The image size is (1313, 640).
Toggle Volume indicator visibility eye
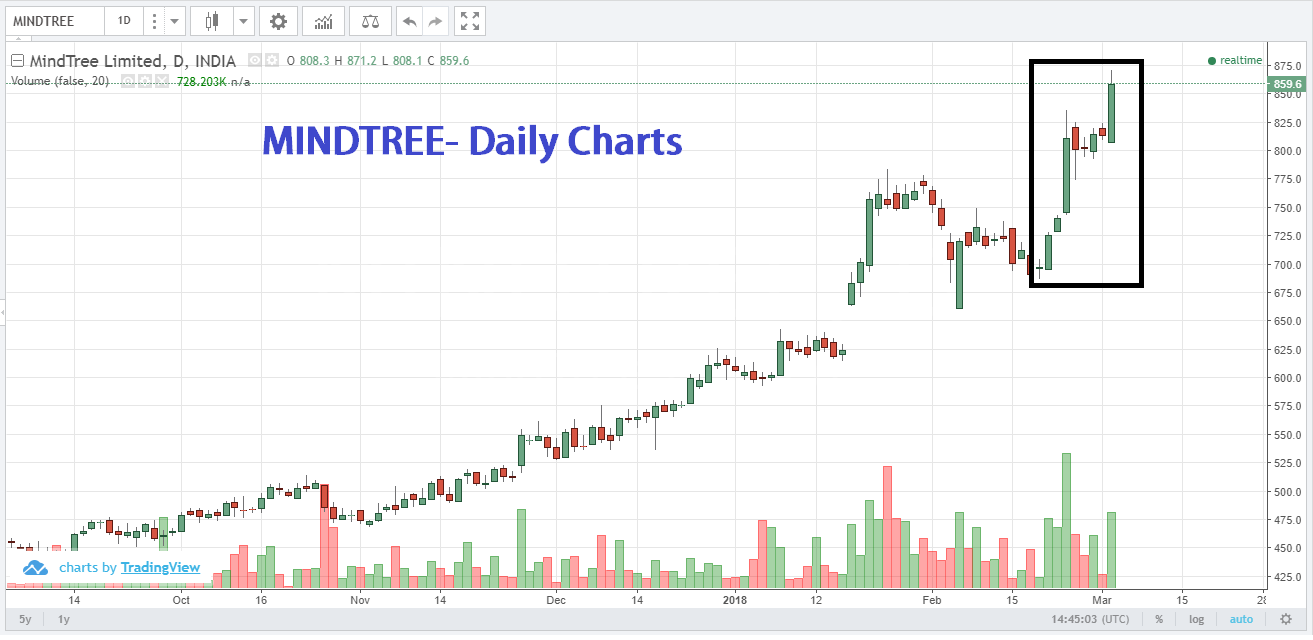pos(128,81)
